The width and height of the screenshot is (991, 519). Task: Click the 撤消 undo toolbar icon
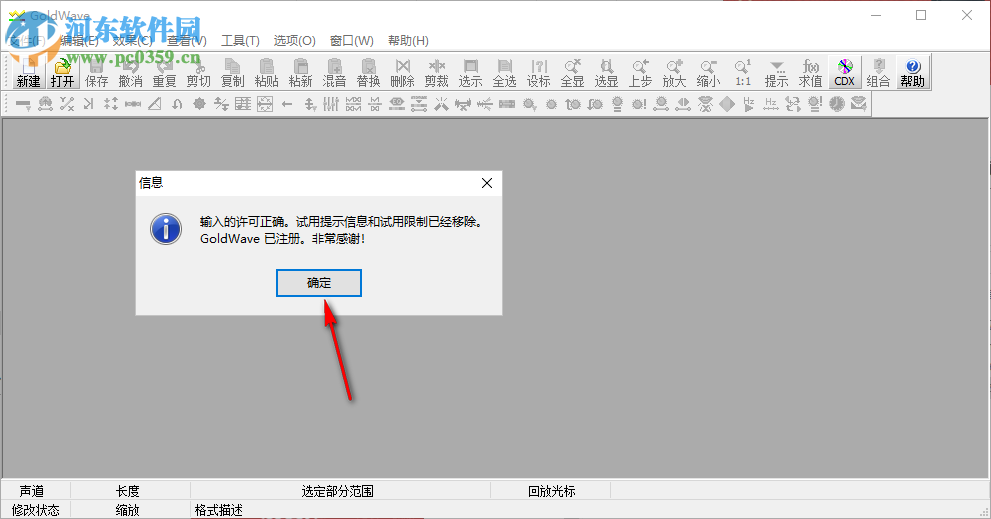tap(131, 73)
